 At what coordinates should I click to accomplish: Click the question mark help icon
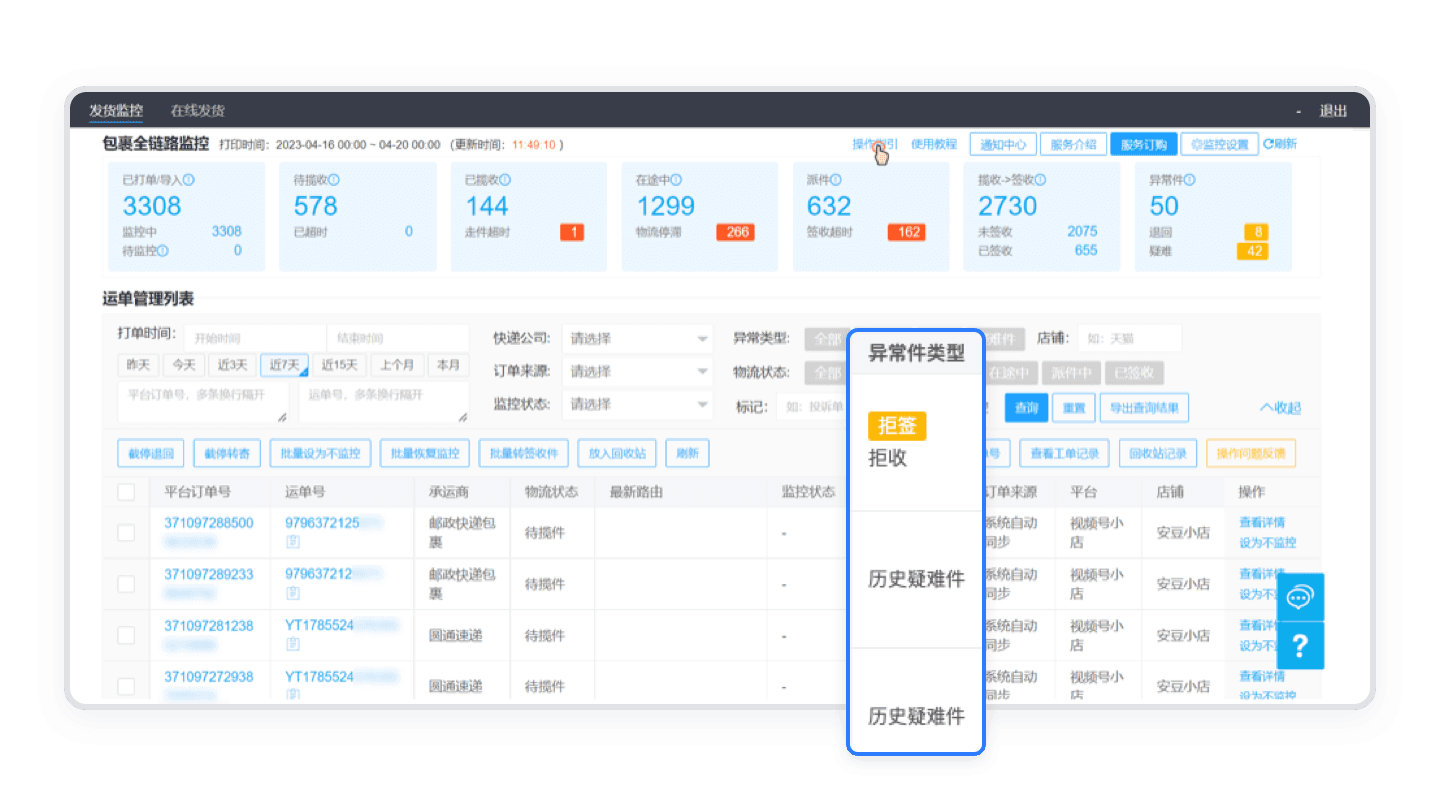click(1300, 647)
